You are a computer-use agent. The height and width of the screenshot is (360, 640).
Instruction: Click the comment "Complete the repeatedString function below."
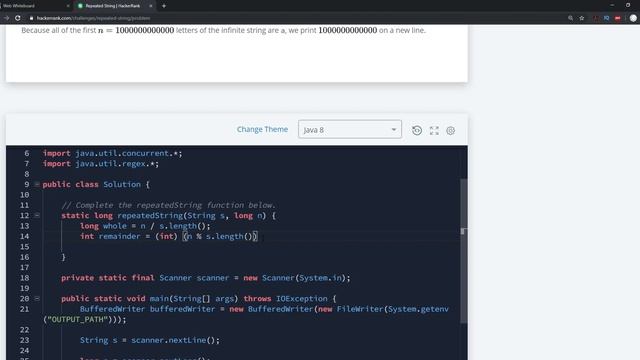[x=176, y=205]
